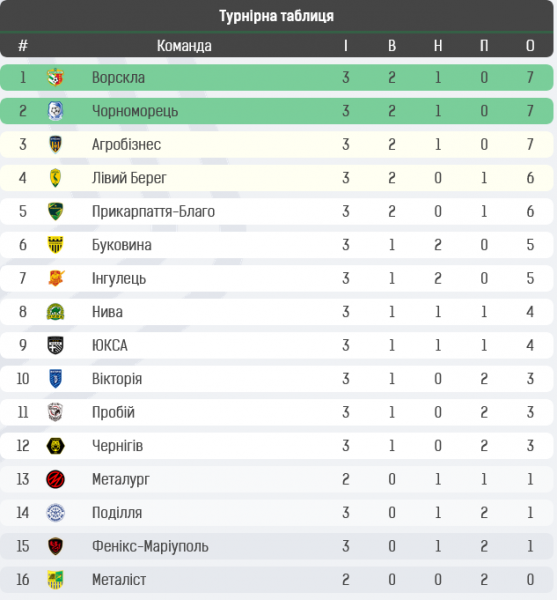Click the Пробій team name
Screen dimensions: 557x600
[x=113, y=412]
